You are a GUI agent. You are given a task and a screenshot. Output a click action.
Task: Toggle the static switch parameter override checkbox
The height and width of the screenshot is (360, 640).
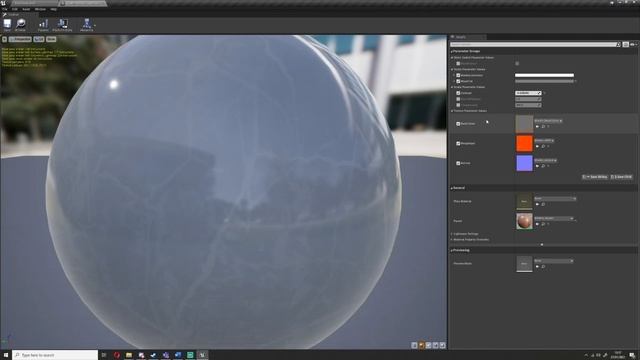tap(458, 64)
